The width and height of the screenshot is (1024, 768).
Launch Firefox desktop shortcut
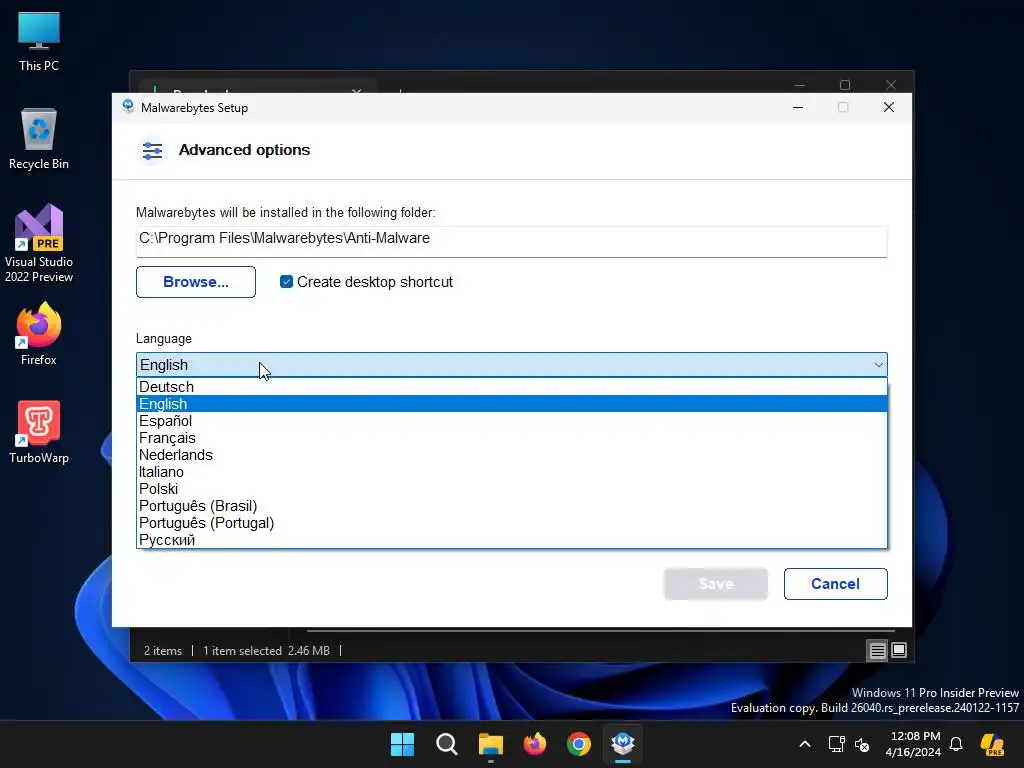pos(39,333)
